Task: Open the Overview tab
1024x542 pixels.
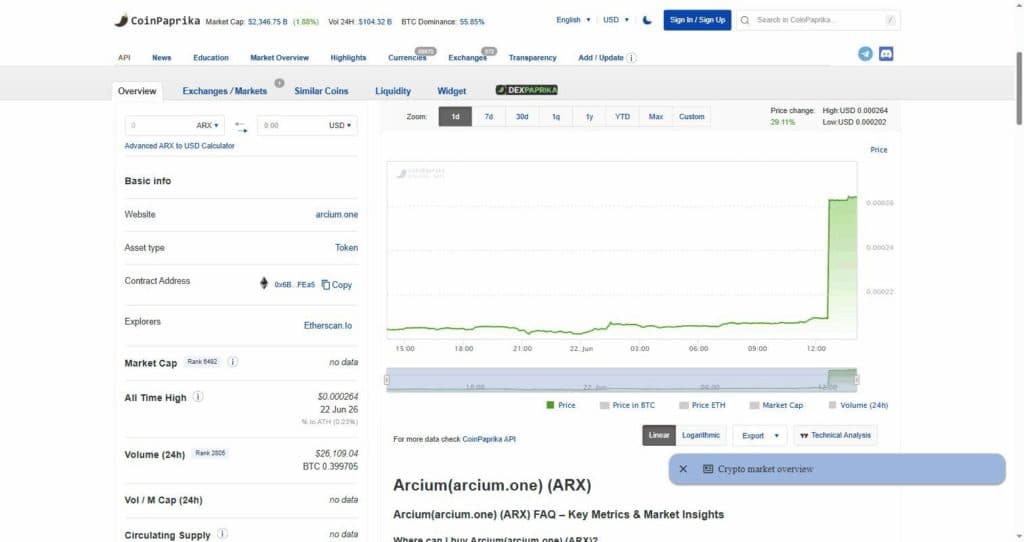Action: point(137,91)
